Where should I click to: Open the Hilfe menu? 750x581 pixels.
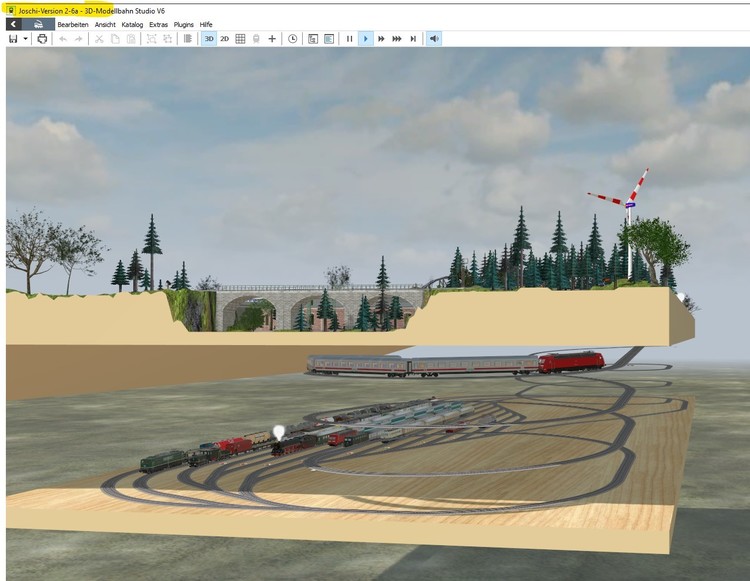click(x=206, y=24)
